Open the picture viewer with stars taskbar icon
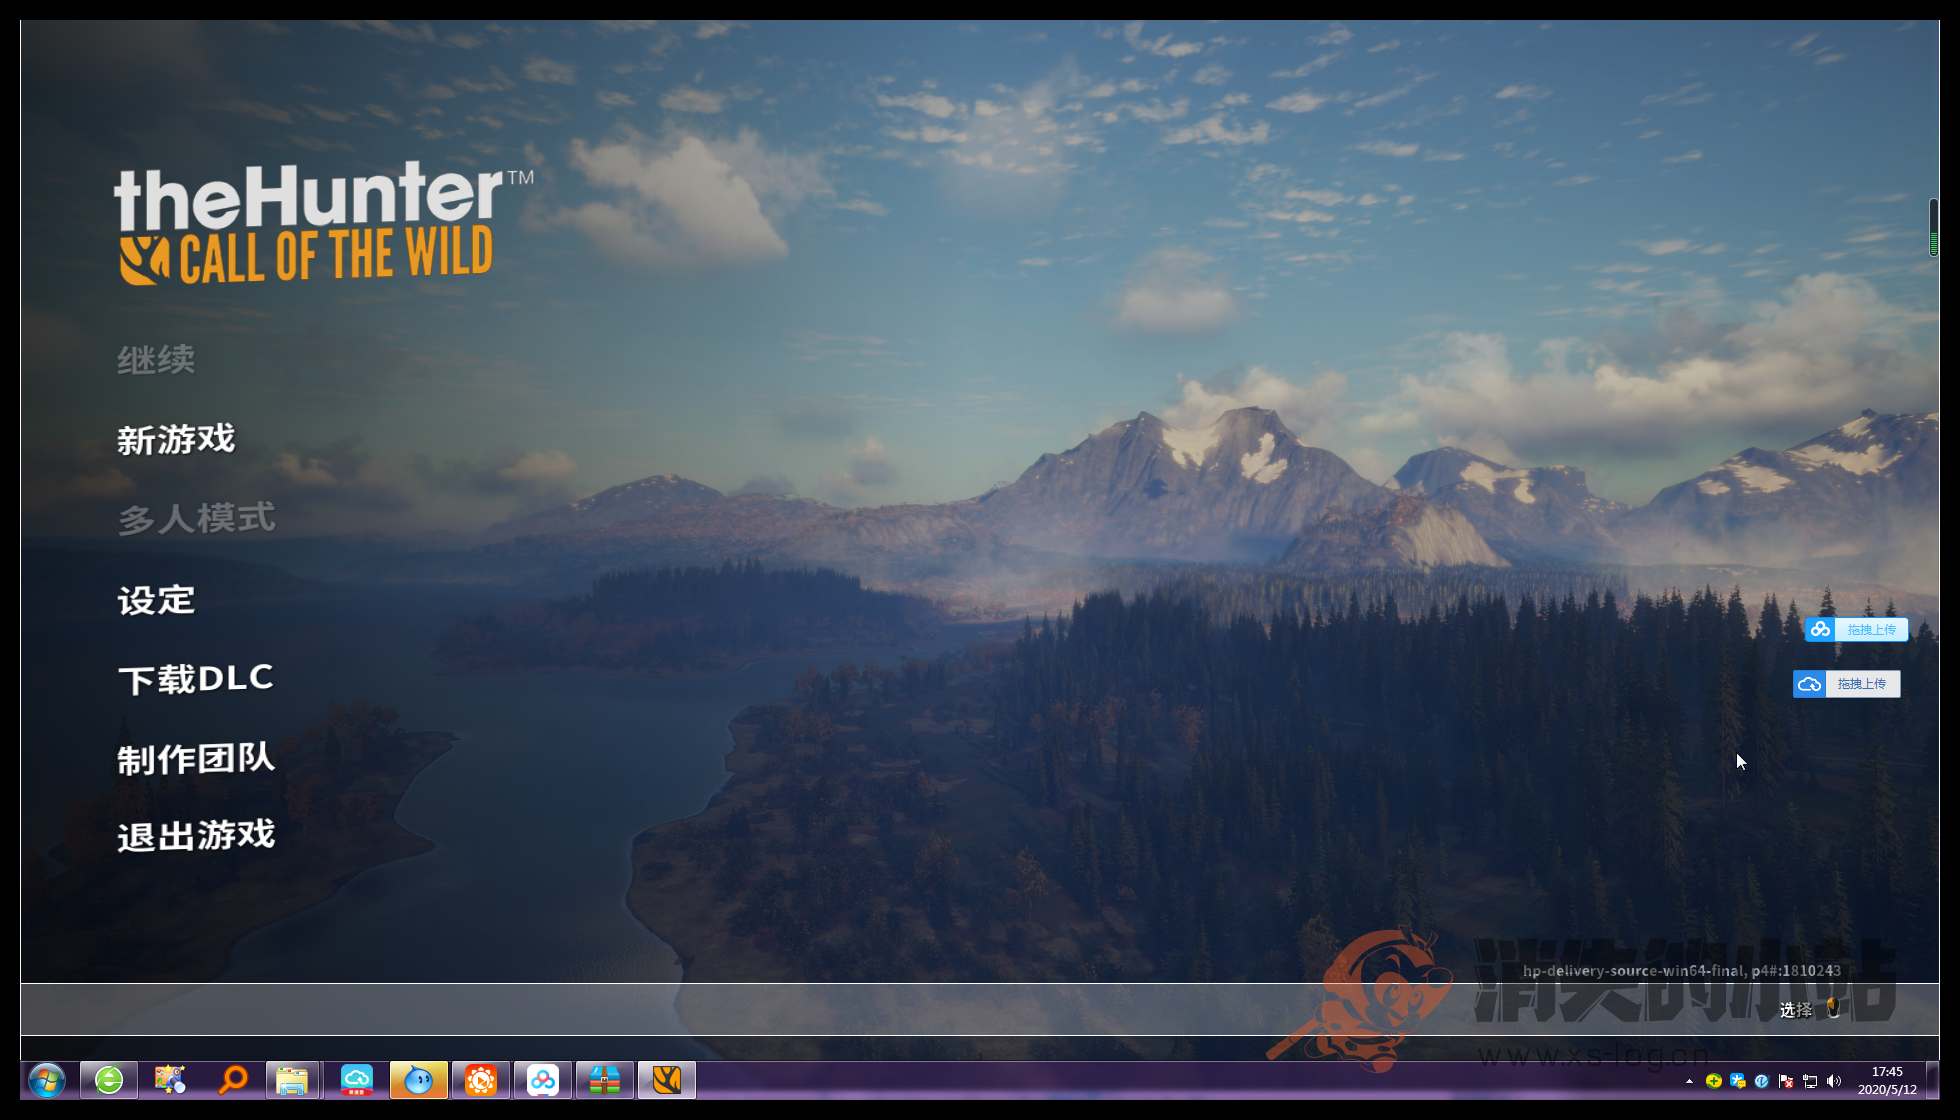The height and width of the screenshot is (1120, 1960). click(170, 1080)
